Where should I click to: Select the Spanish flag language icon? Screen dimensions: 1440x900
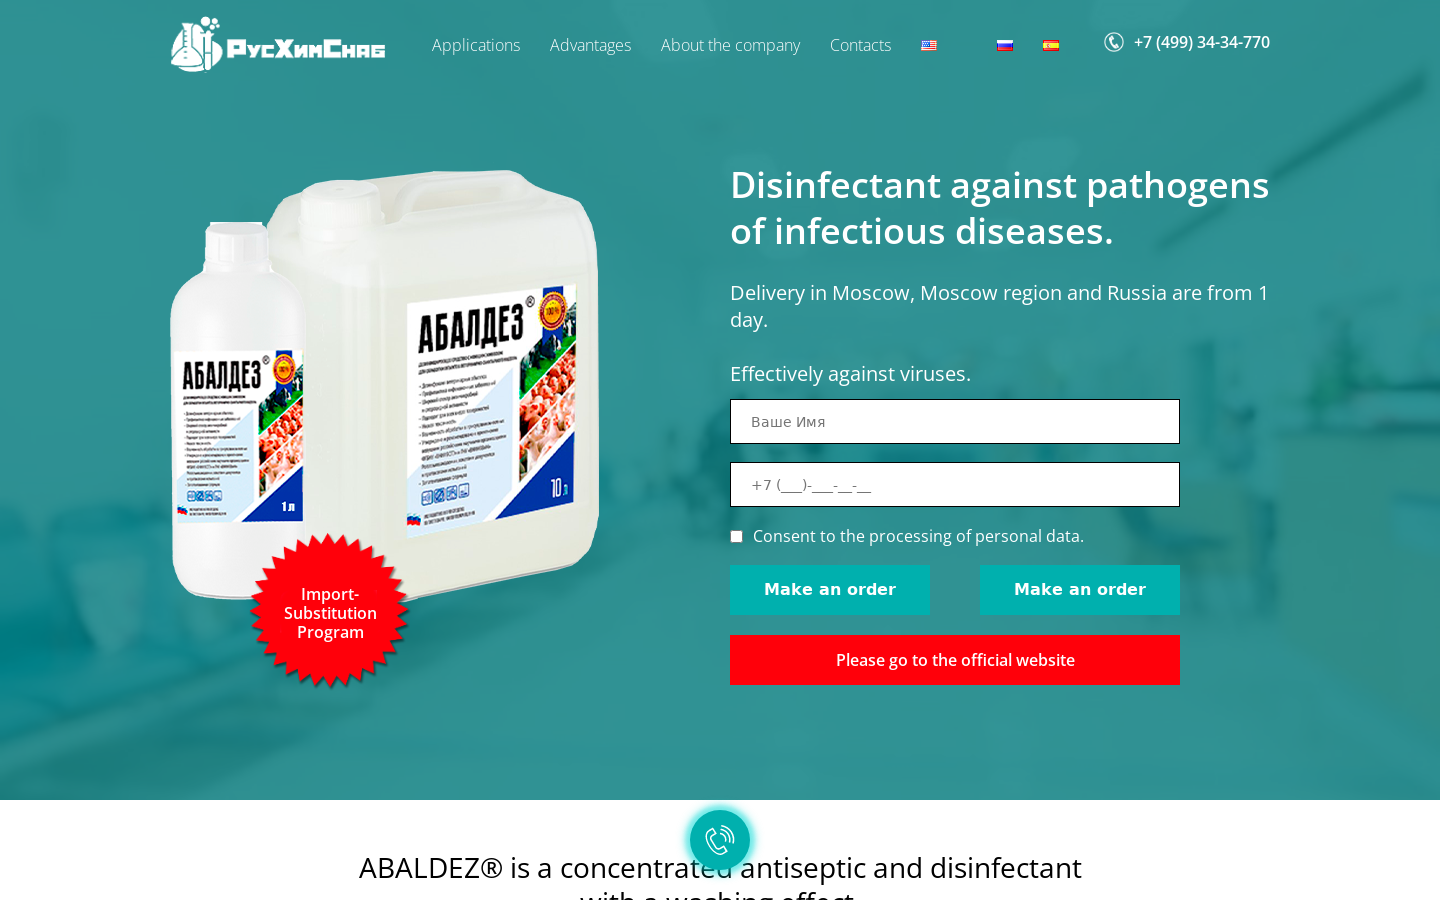(x=1051, y=46)
